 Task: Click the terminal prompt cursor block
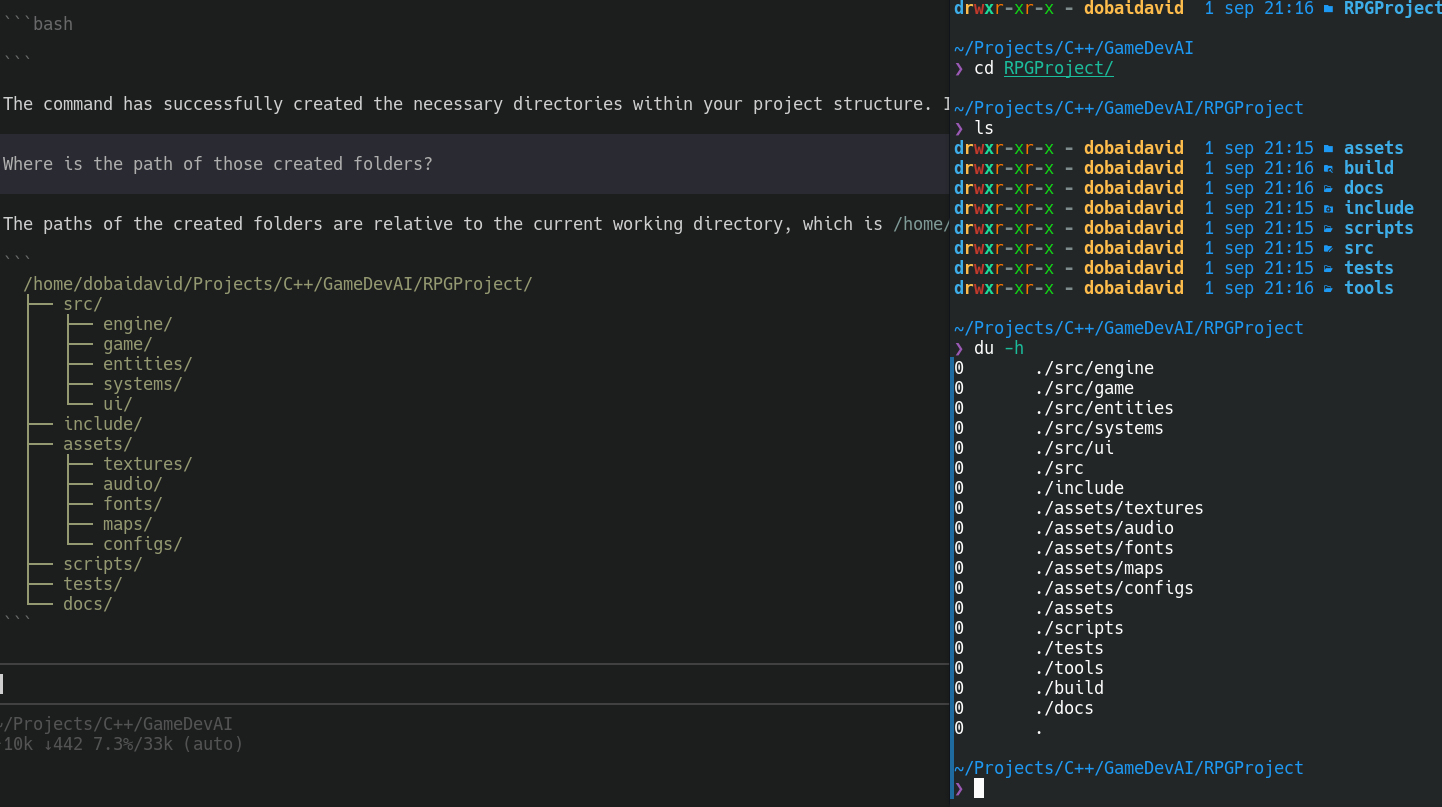pos(979,788)
